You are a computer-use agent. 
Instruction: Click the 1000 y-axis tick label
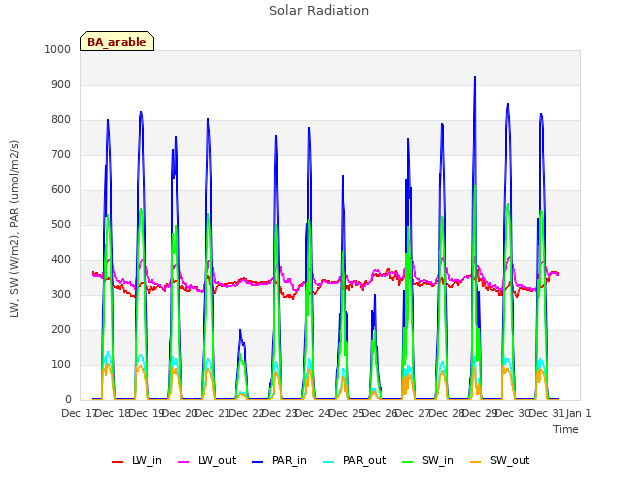coord(58,49)
